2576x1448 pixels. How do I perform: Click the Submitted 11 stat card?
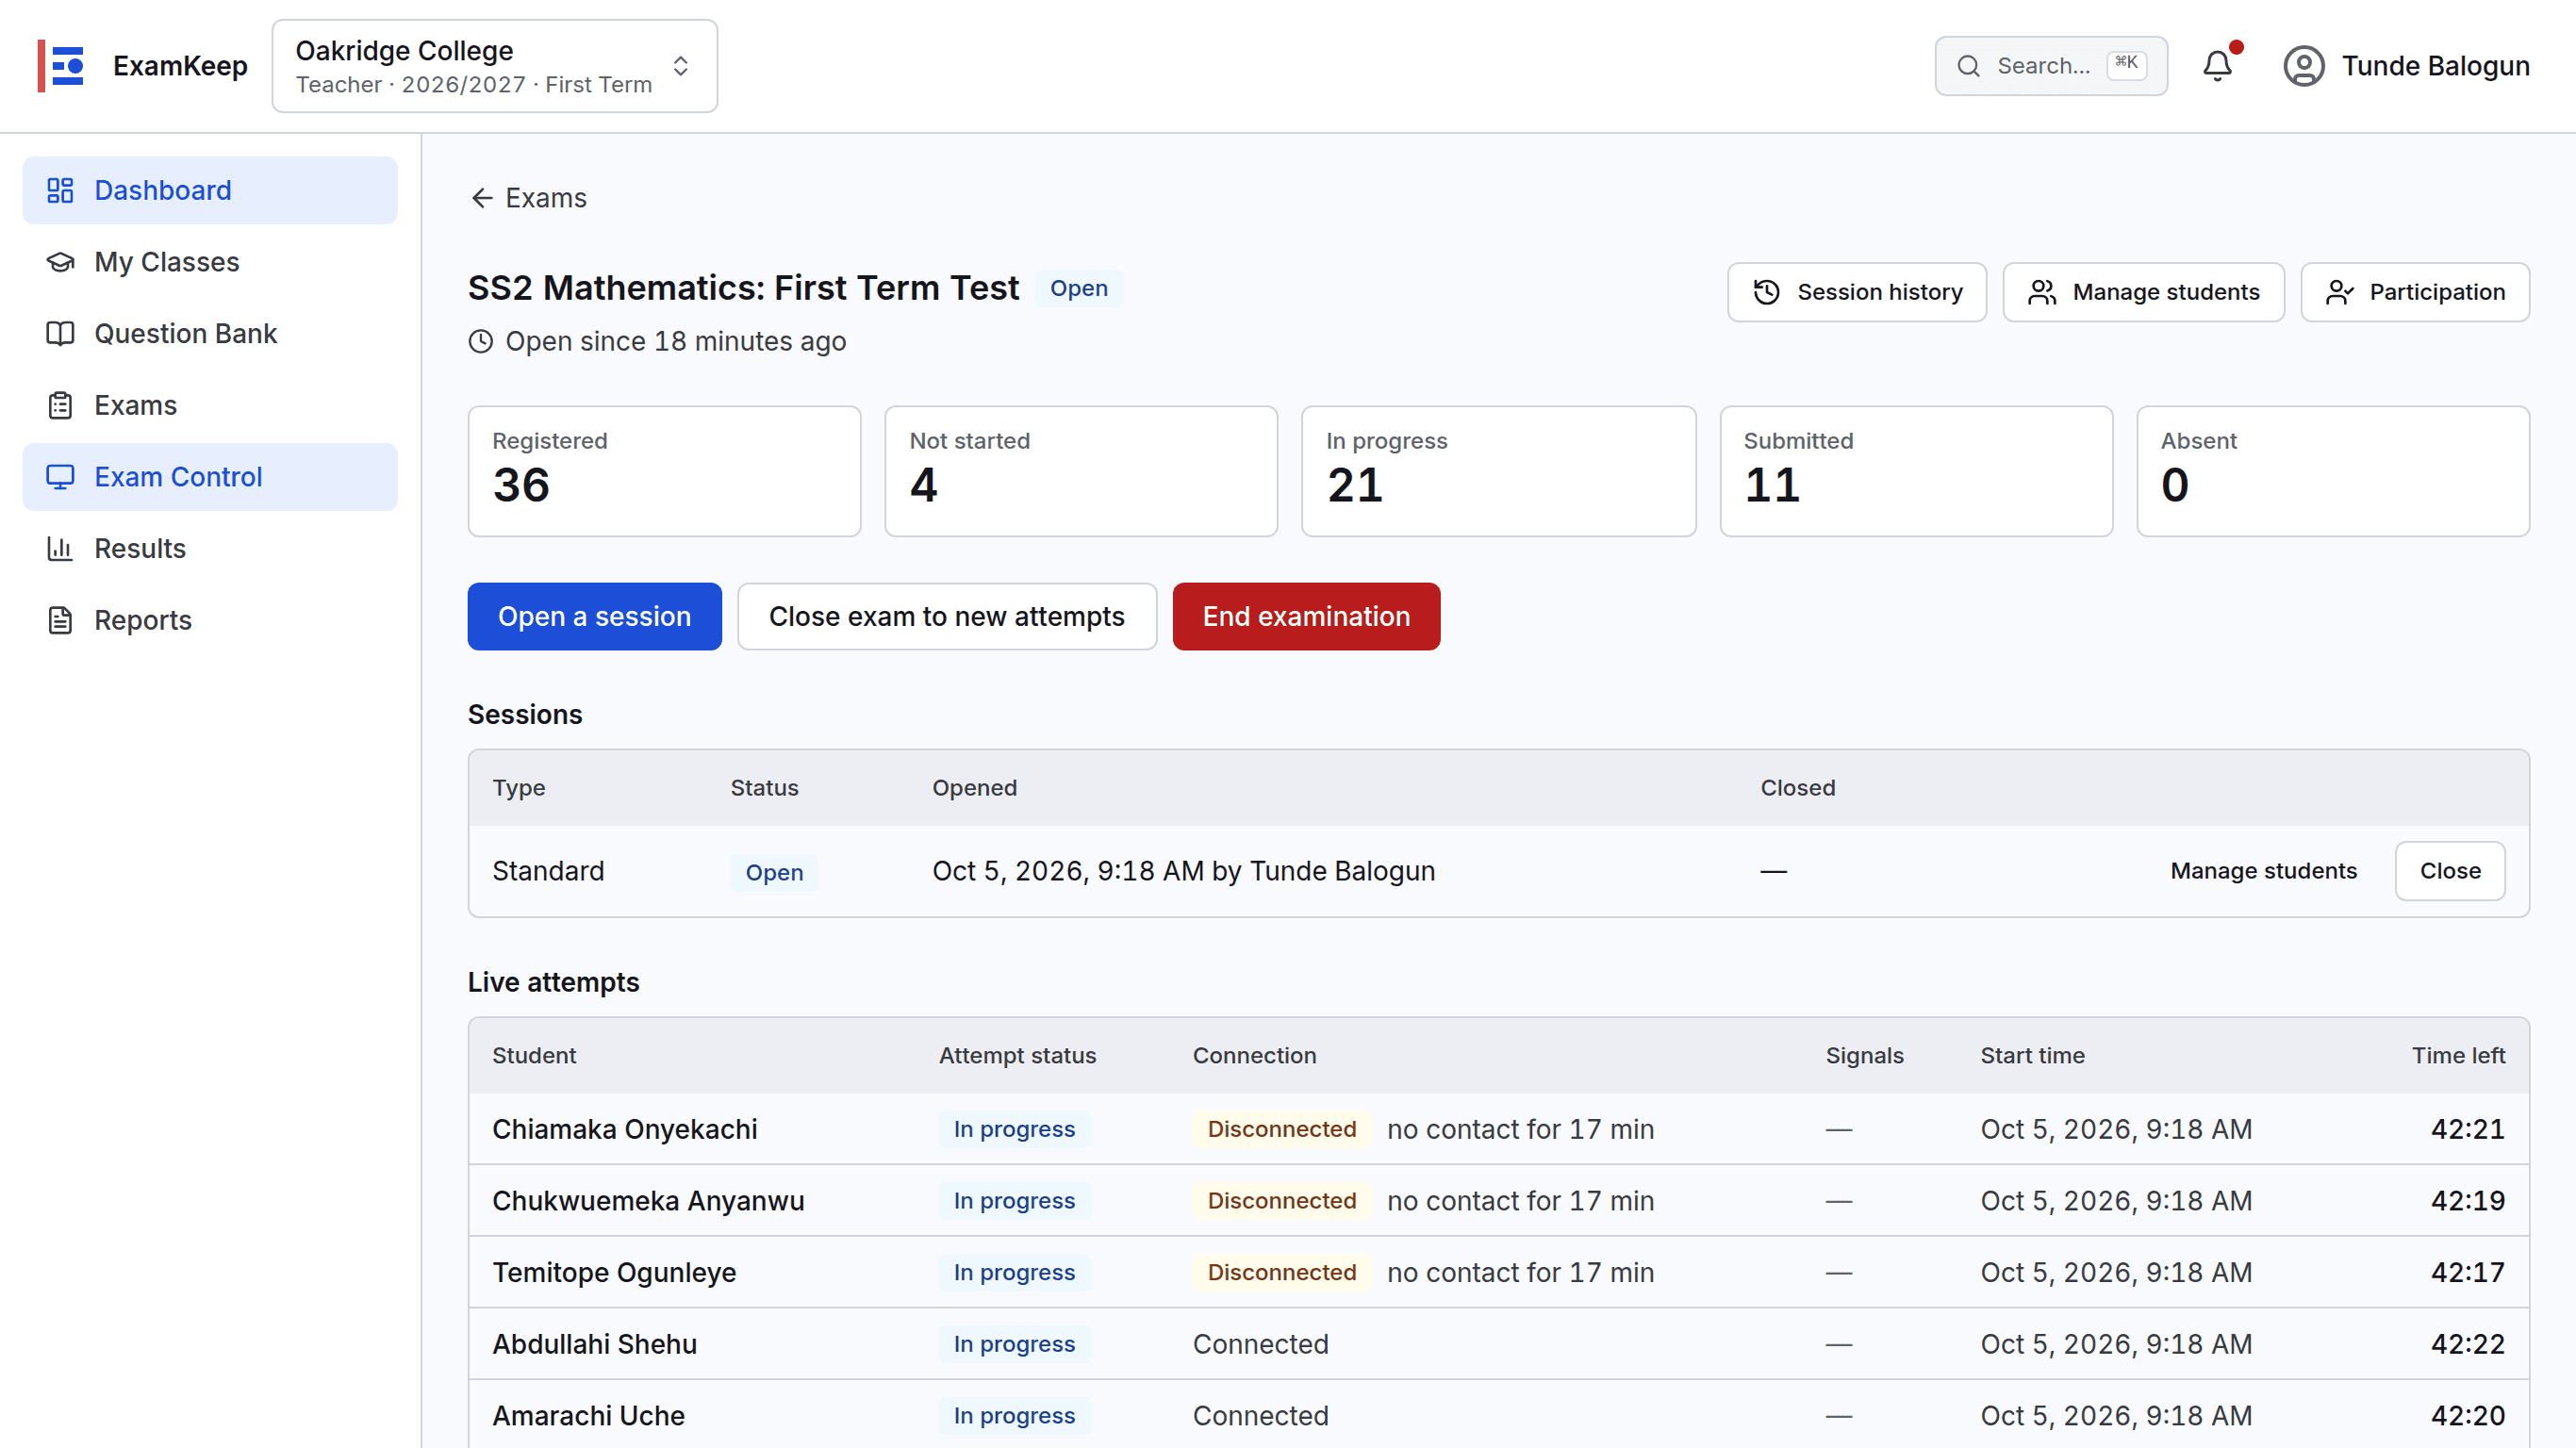point(1916,471)
